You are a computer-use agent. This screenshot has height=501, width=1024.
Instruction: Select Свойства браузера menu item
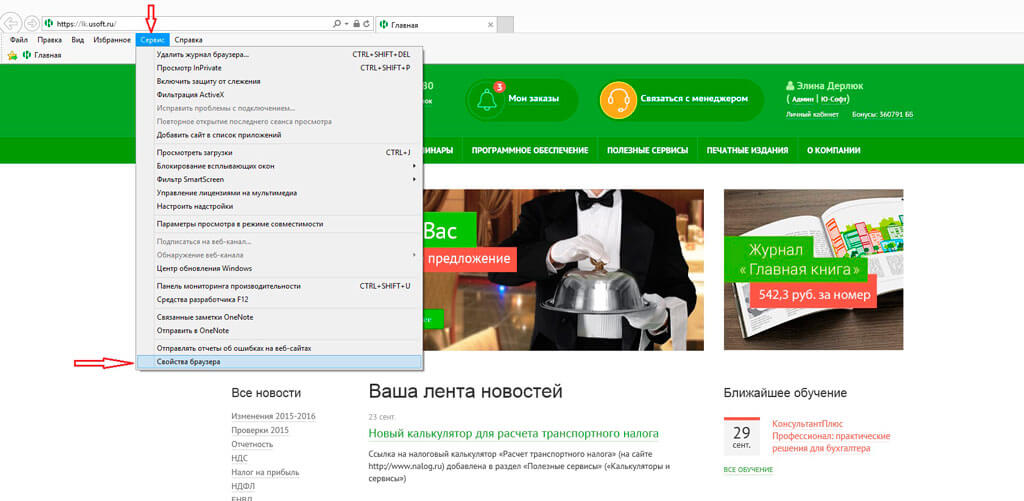(x=280, y=362)
